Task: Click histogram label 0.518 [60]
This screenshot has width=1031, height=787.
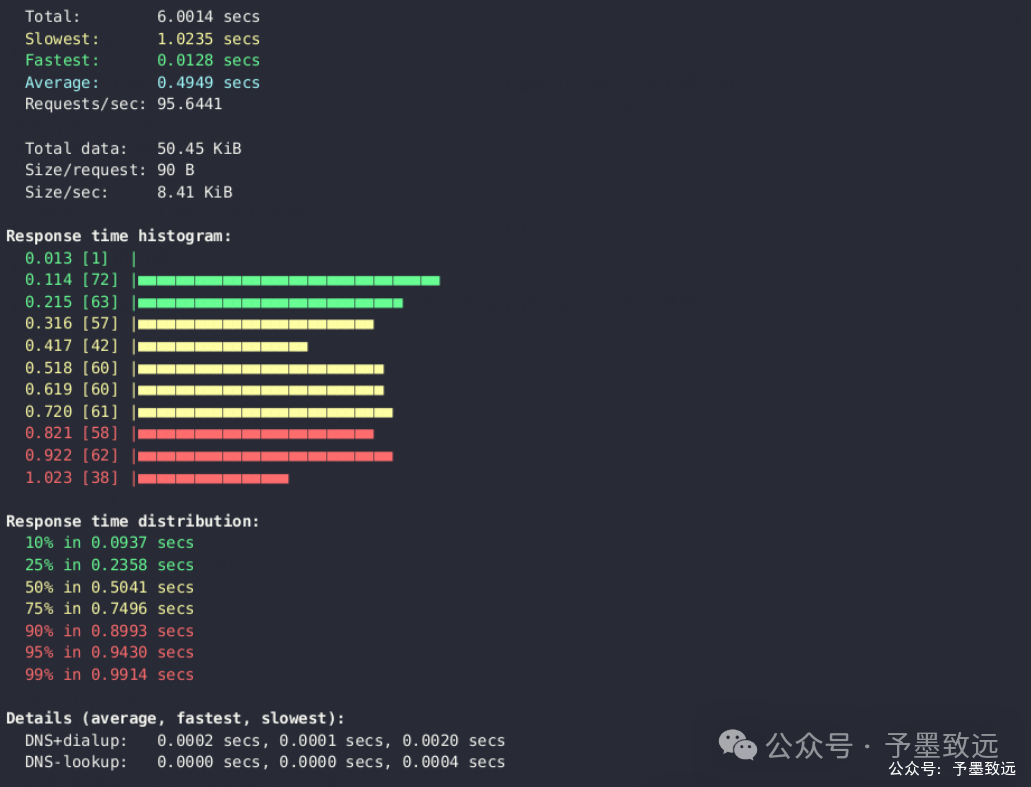Action: pyautogui.click(x=72, y=368)
